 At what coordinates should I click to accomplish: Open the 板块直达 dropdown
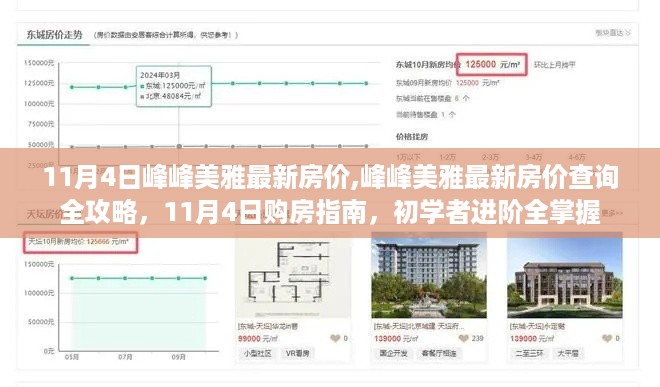tap(613, 32)
